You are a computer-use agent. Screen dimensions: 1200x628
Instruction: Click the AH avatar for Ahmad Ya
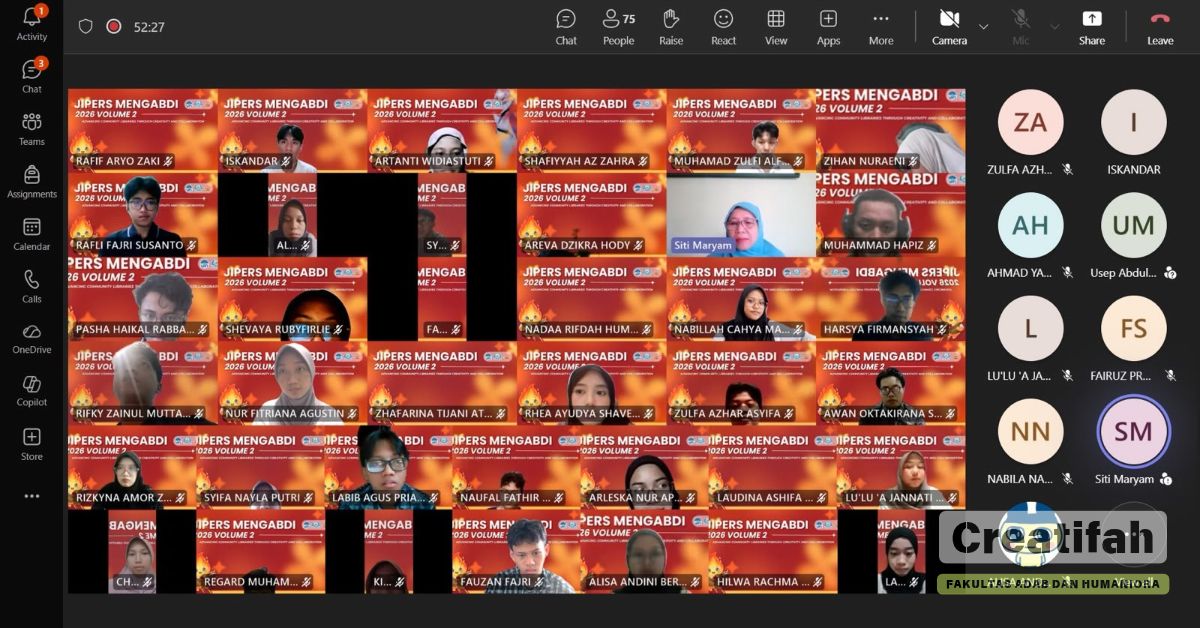[x=1030, y=225]
